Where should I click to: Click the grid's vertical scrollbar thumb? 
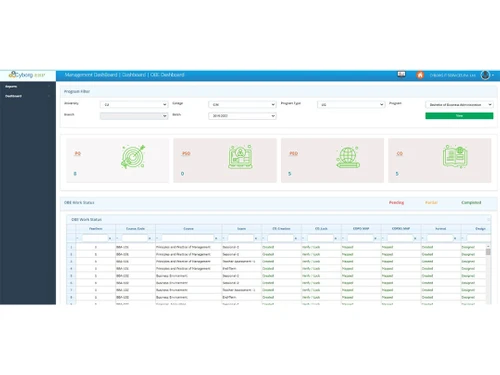(x=488, y=252)
